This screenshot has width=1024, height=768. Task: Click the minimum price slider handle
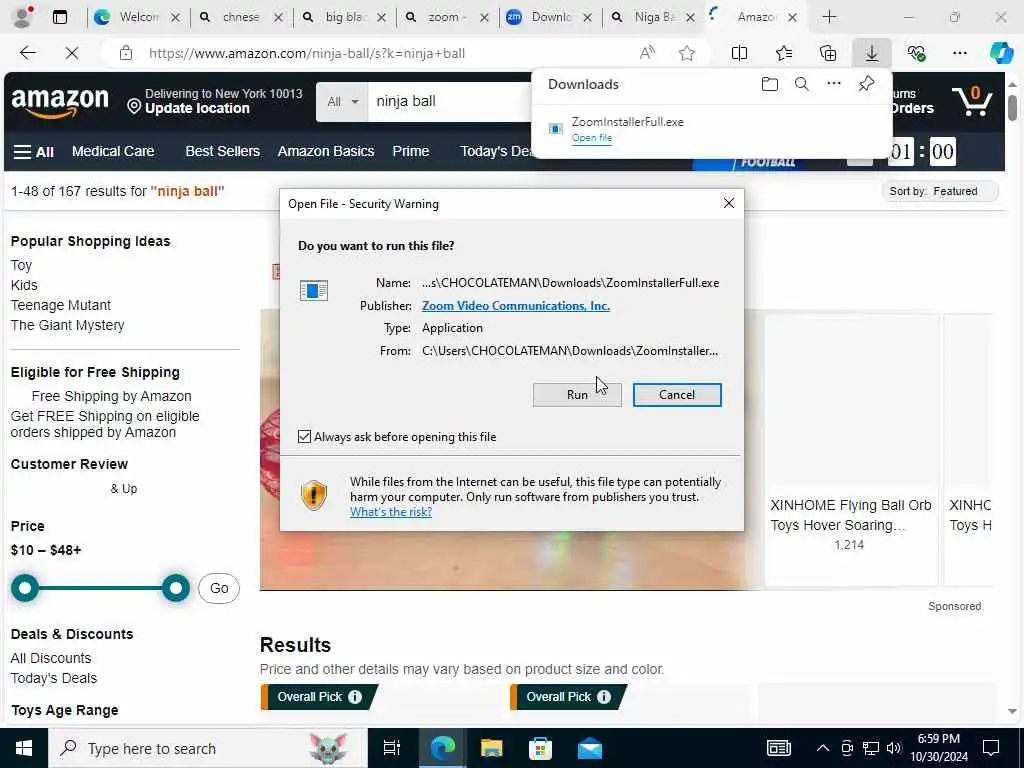click(x=25, y=588)
